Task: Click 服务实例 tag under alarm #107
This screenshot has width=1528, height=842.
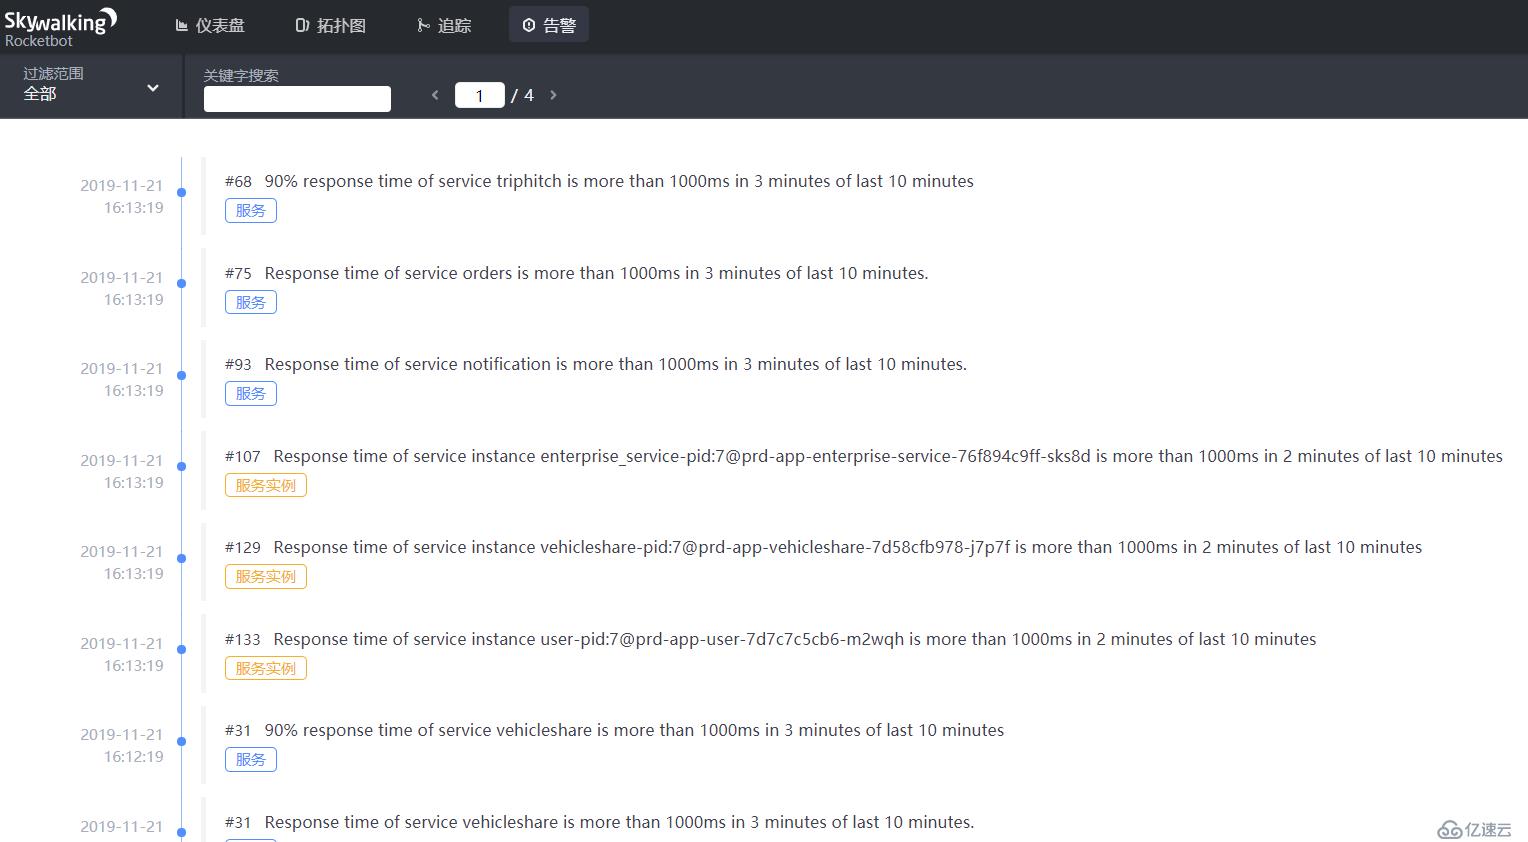Action: tap(266, 485)
